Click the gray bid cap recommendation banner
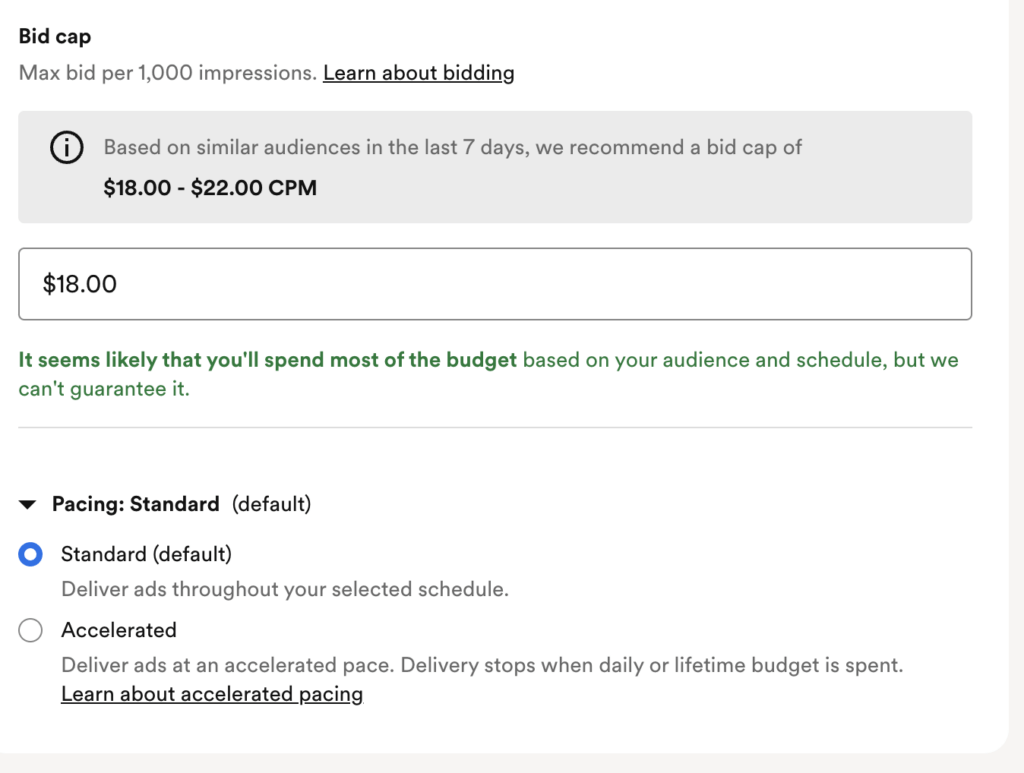This screenshot has width=1024, height=773. point(495,167)
